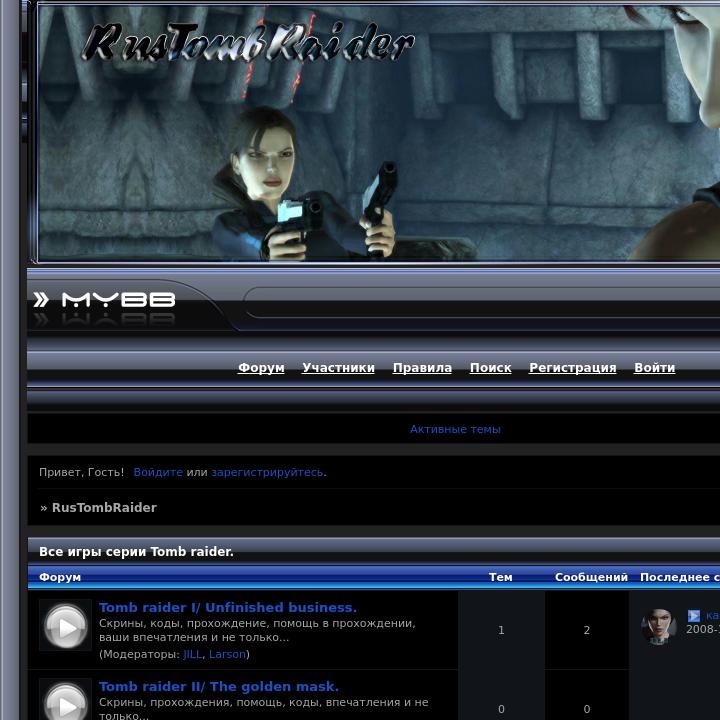Click the go-to-last-post arrow icon
This screenshot has width=720, height=720.
tap(694, 615)
